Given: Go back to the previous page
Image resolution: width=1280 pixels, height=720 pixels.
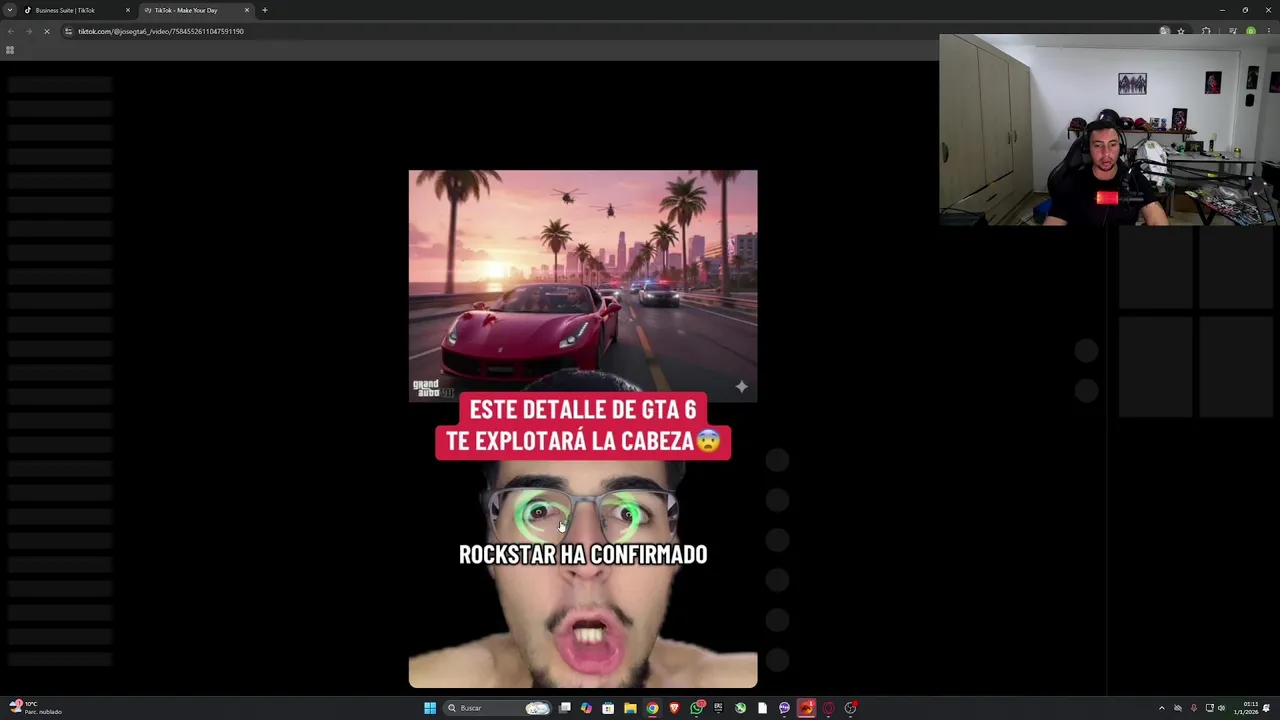Looking at the screenshot, I should tap(10, 31).
